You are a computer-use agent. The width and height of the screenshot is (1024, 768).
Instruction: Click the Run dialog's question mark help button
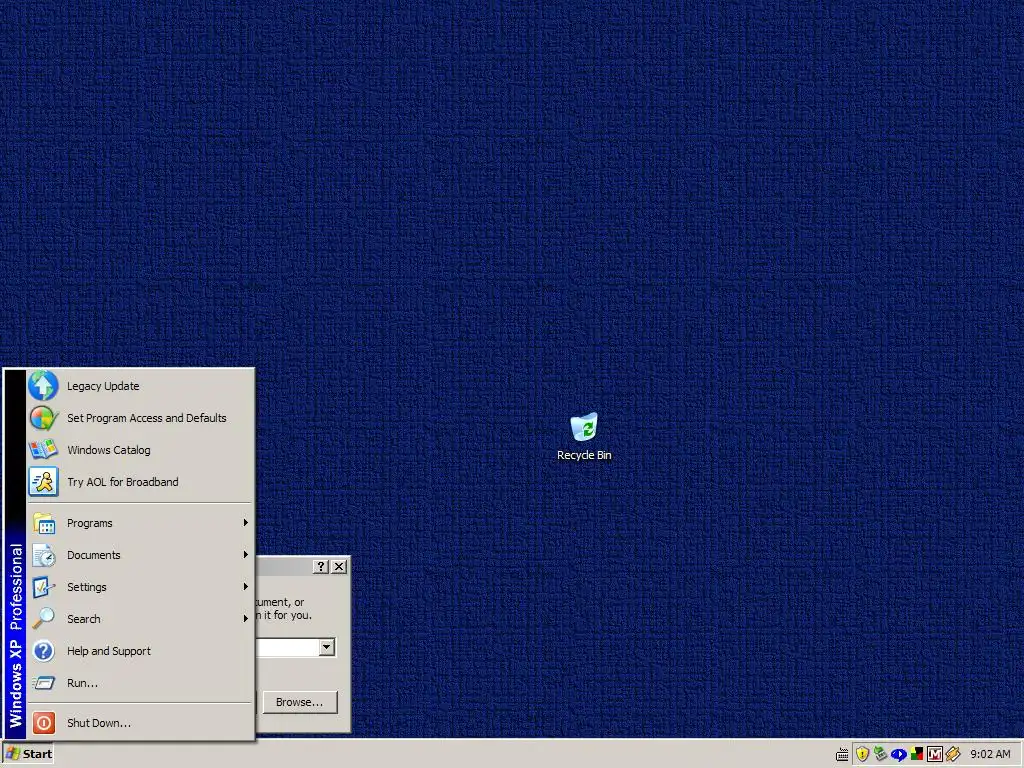click(x=321, y=566)
